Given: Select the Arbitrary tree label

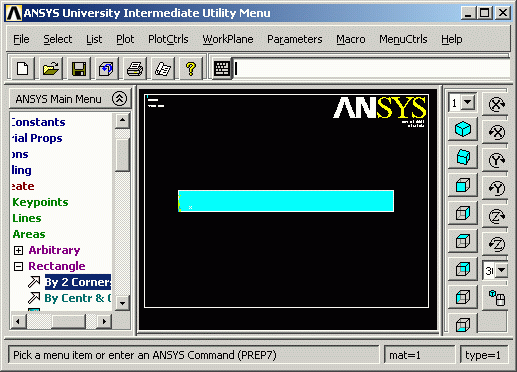Looking at the screenshot, I should 54,250.
